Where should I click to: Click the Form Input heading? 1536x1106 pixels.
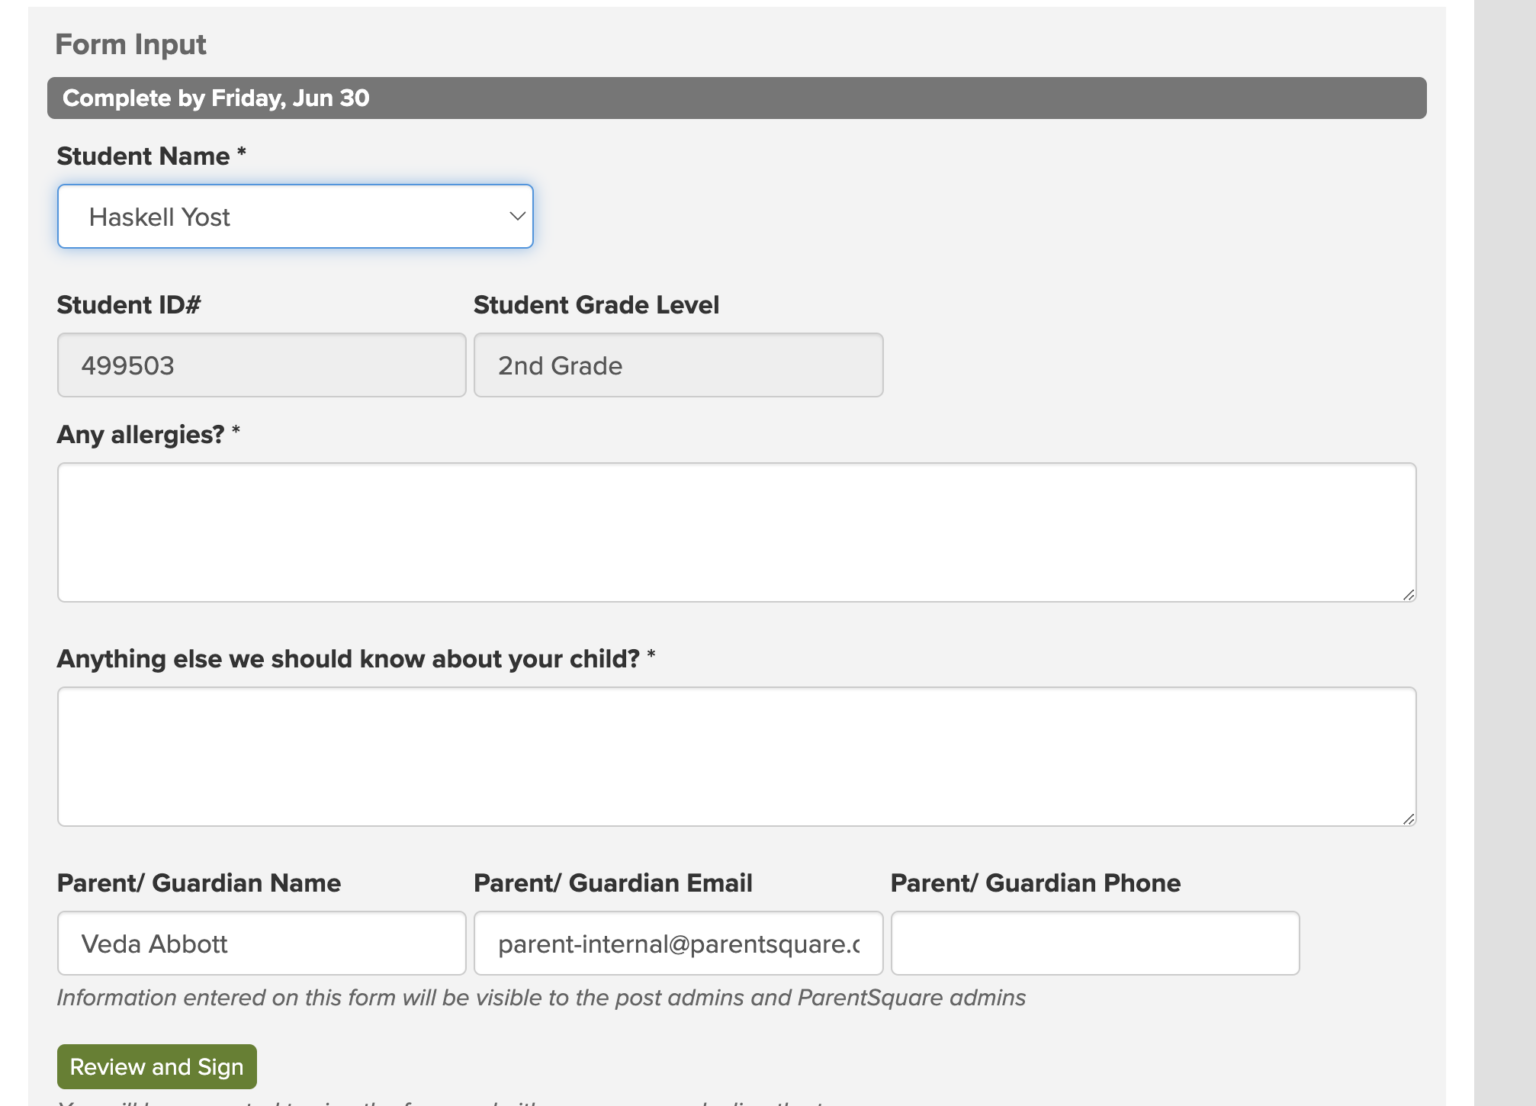pos(131,44)
